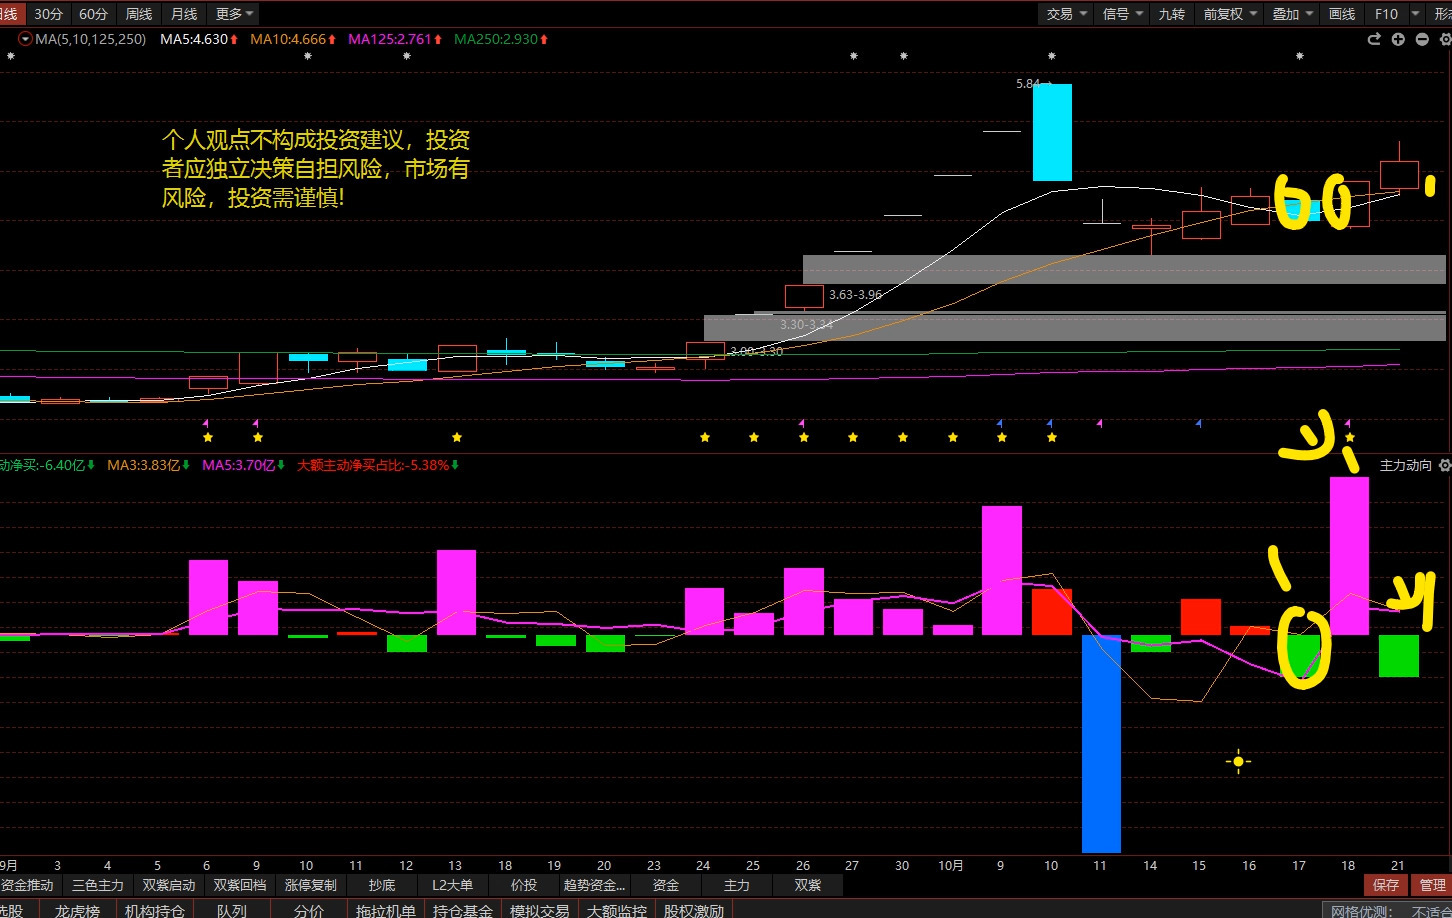This screenshot has width=1452, height=918.
Task: Expand MA indicator circle dropdown arrow
Action: [25, 39]
